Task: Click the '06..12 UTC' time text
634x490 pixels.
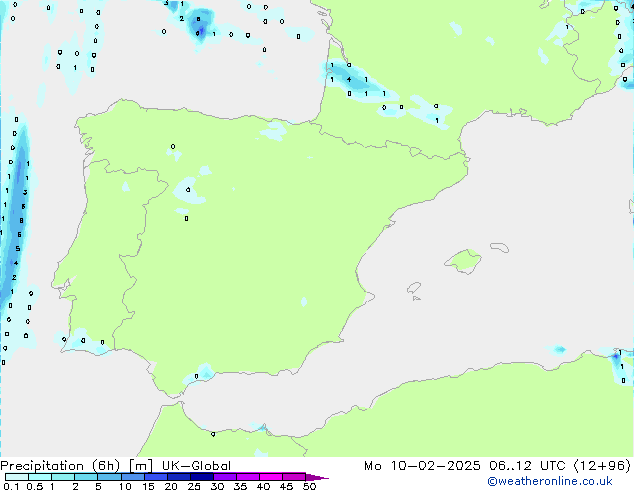Action: (x=527, y=466)
